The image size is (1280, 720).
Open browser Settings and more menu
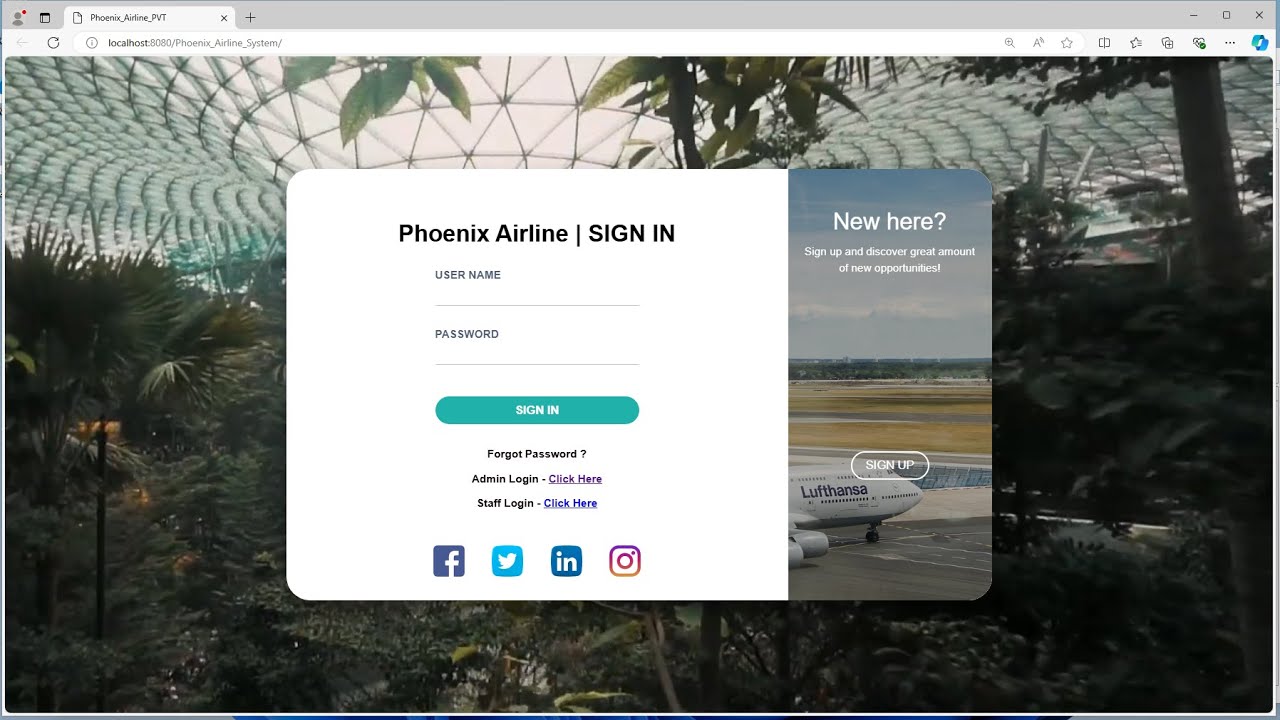click(1230, 43)
